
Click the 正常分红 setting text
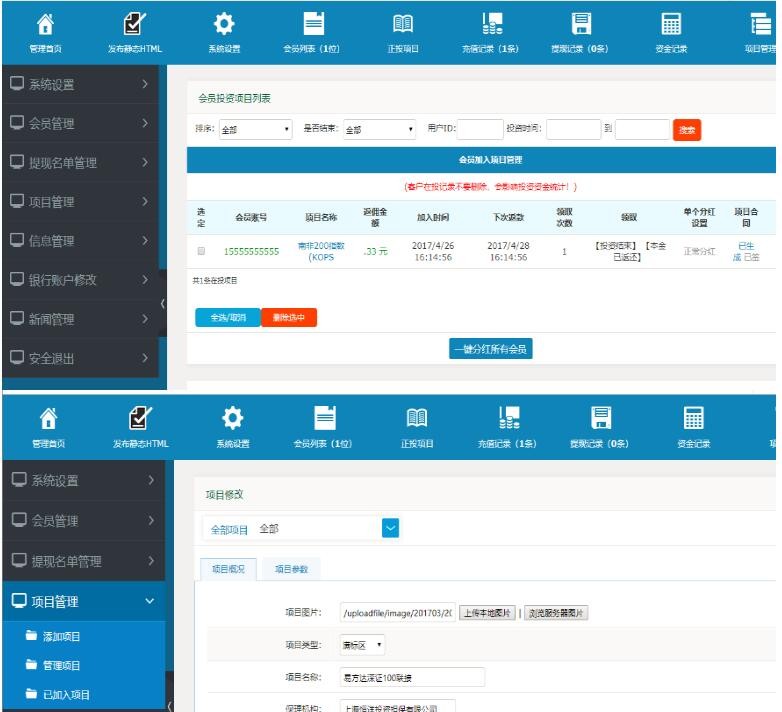(x=699, y=251)
